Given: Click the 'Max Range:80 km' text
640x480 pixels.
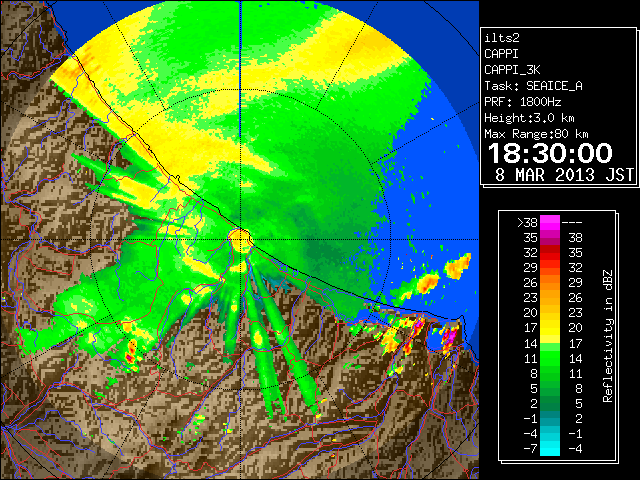Looking at the screenshot, I should [536, 134].
